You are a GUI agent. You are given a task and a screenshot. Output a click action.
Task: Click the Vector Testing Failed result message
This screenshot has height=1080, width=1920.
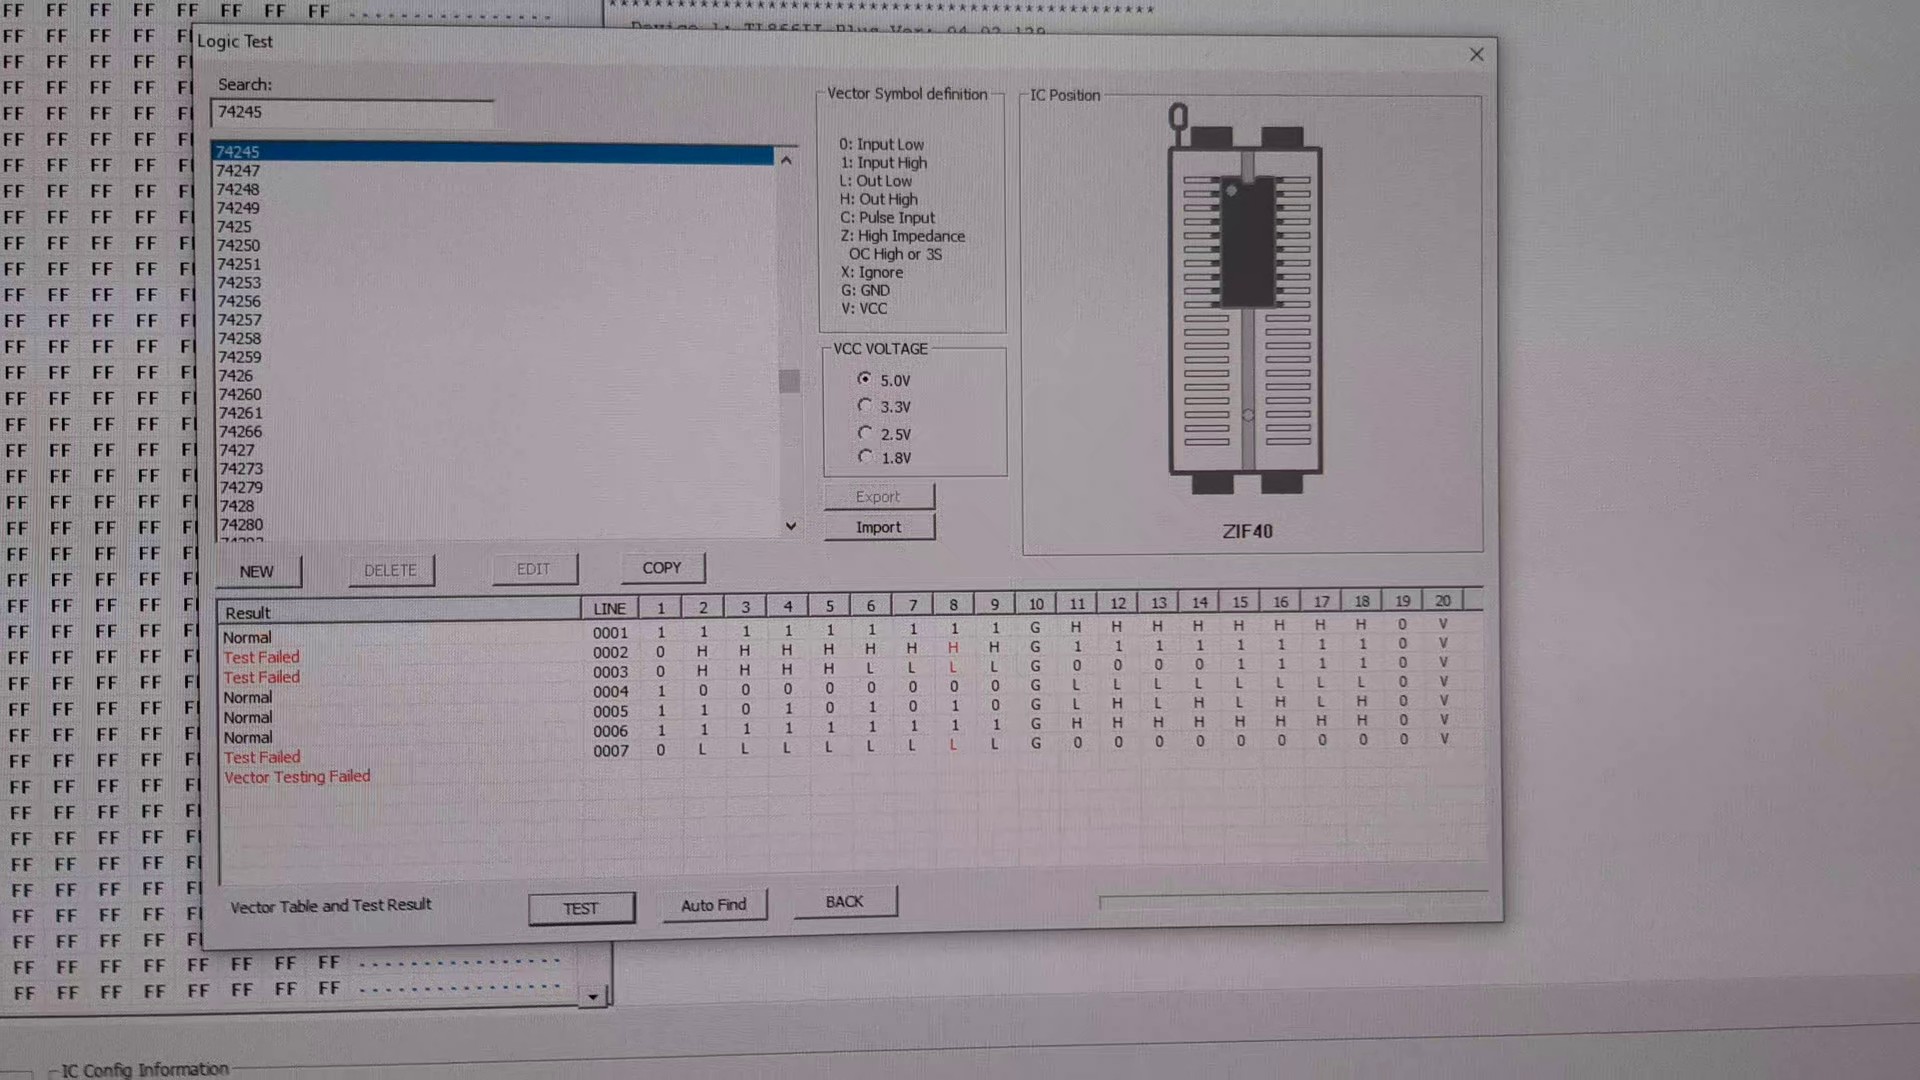coord(297,777)
